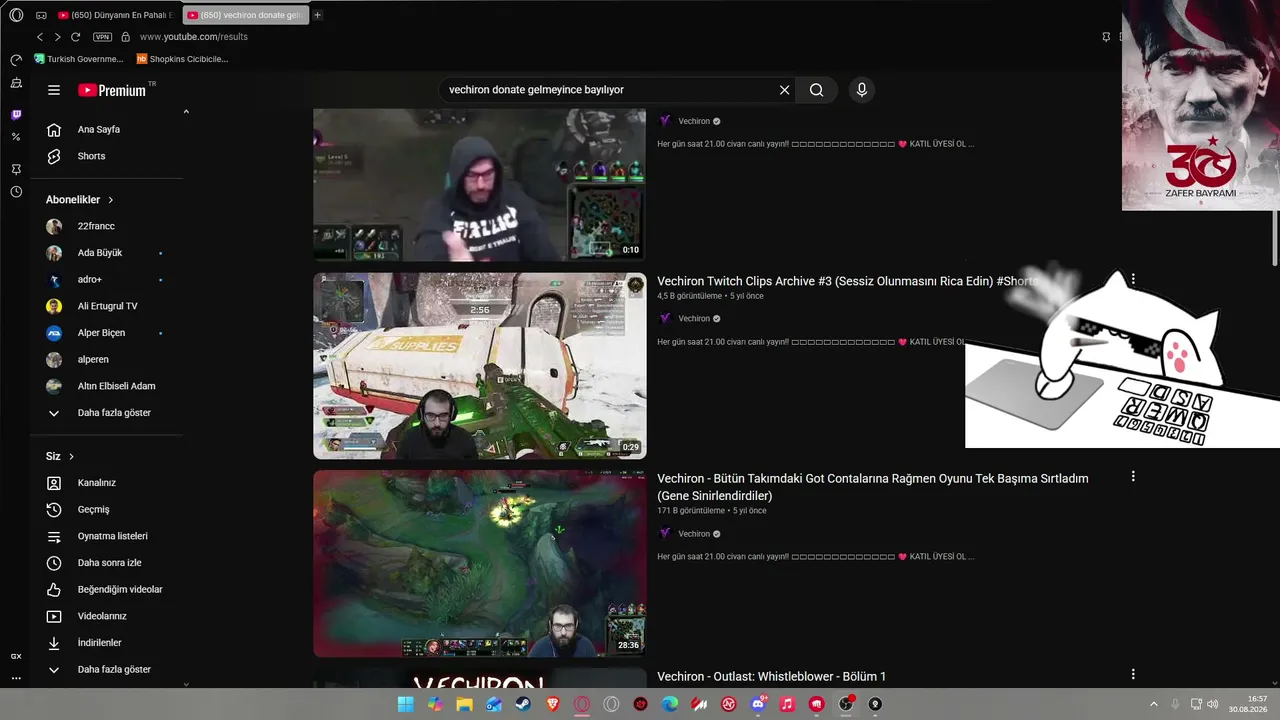The width and height of the screenshot is (1280, 720).
Task: Open Twitch panel in the Opera sidebar
Action: [16, 115]
